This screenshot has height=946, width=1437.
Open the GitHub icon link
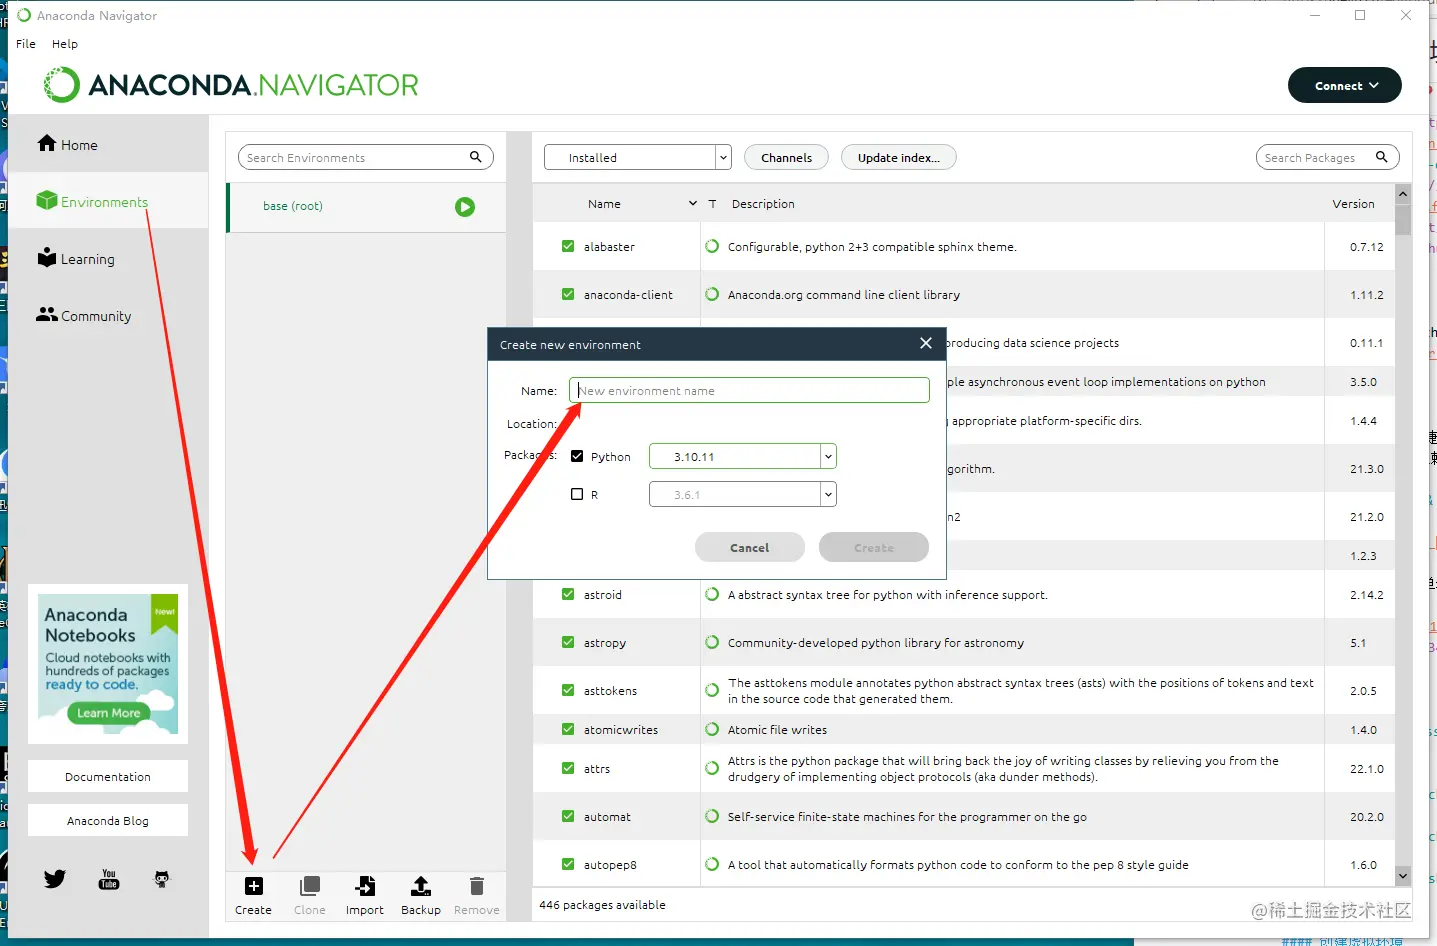click(162, 879)
